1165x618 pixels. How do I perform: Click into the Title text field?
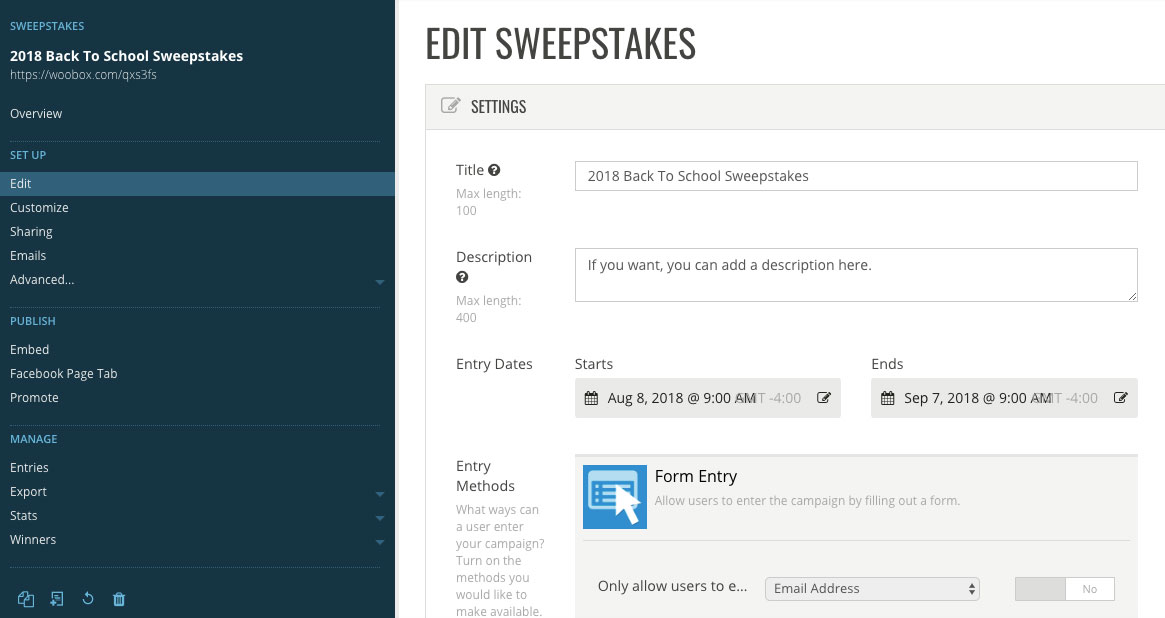(x=856, y=176)
